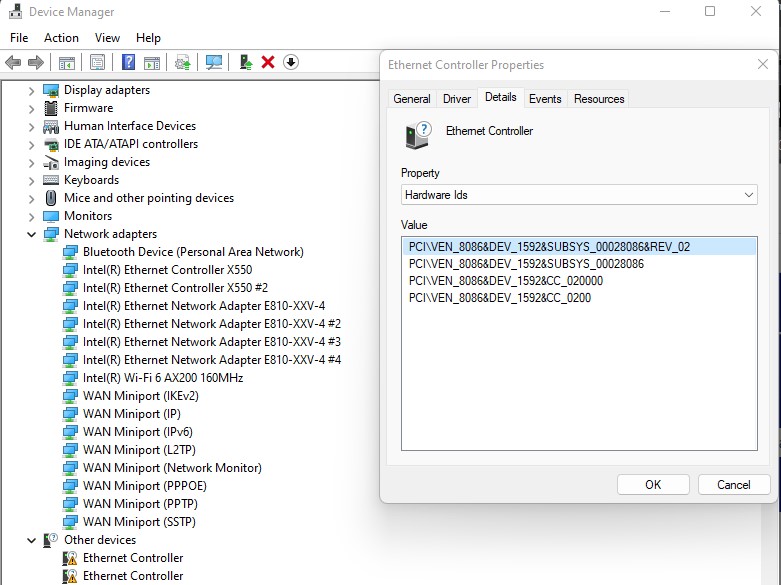Screen dimensions: 781x585
Task: Switch to the Events tab
Action: (545, 99)
